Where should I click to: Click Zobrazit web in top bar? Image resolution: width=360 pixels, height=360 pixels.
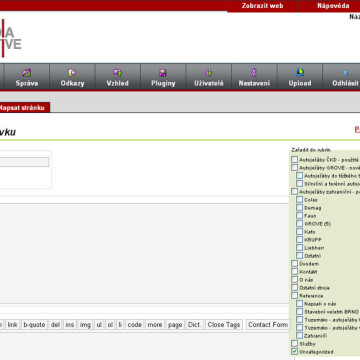262,6
